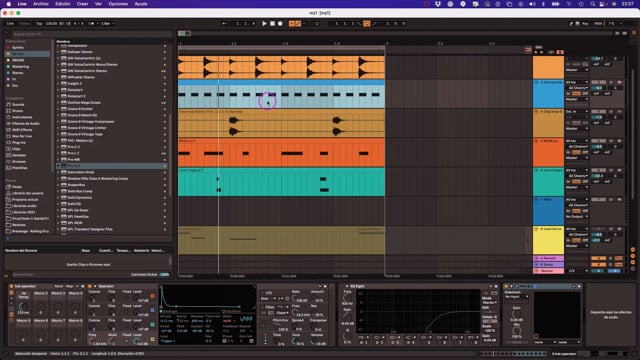Open the Plug-ins category
This screenshot has height=360, width=640.
pyautogui.click(x=27, y=142)
